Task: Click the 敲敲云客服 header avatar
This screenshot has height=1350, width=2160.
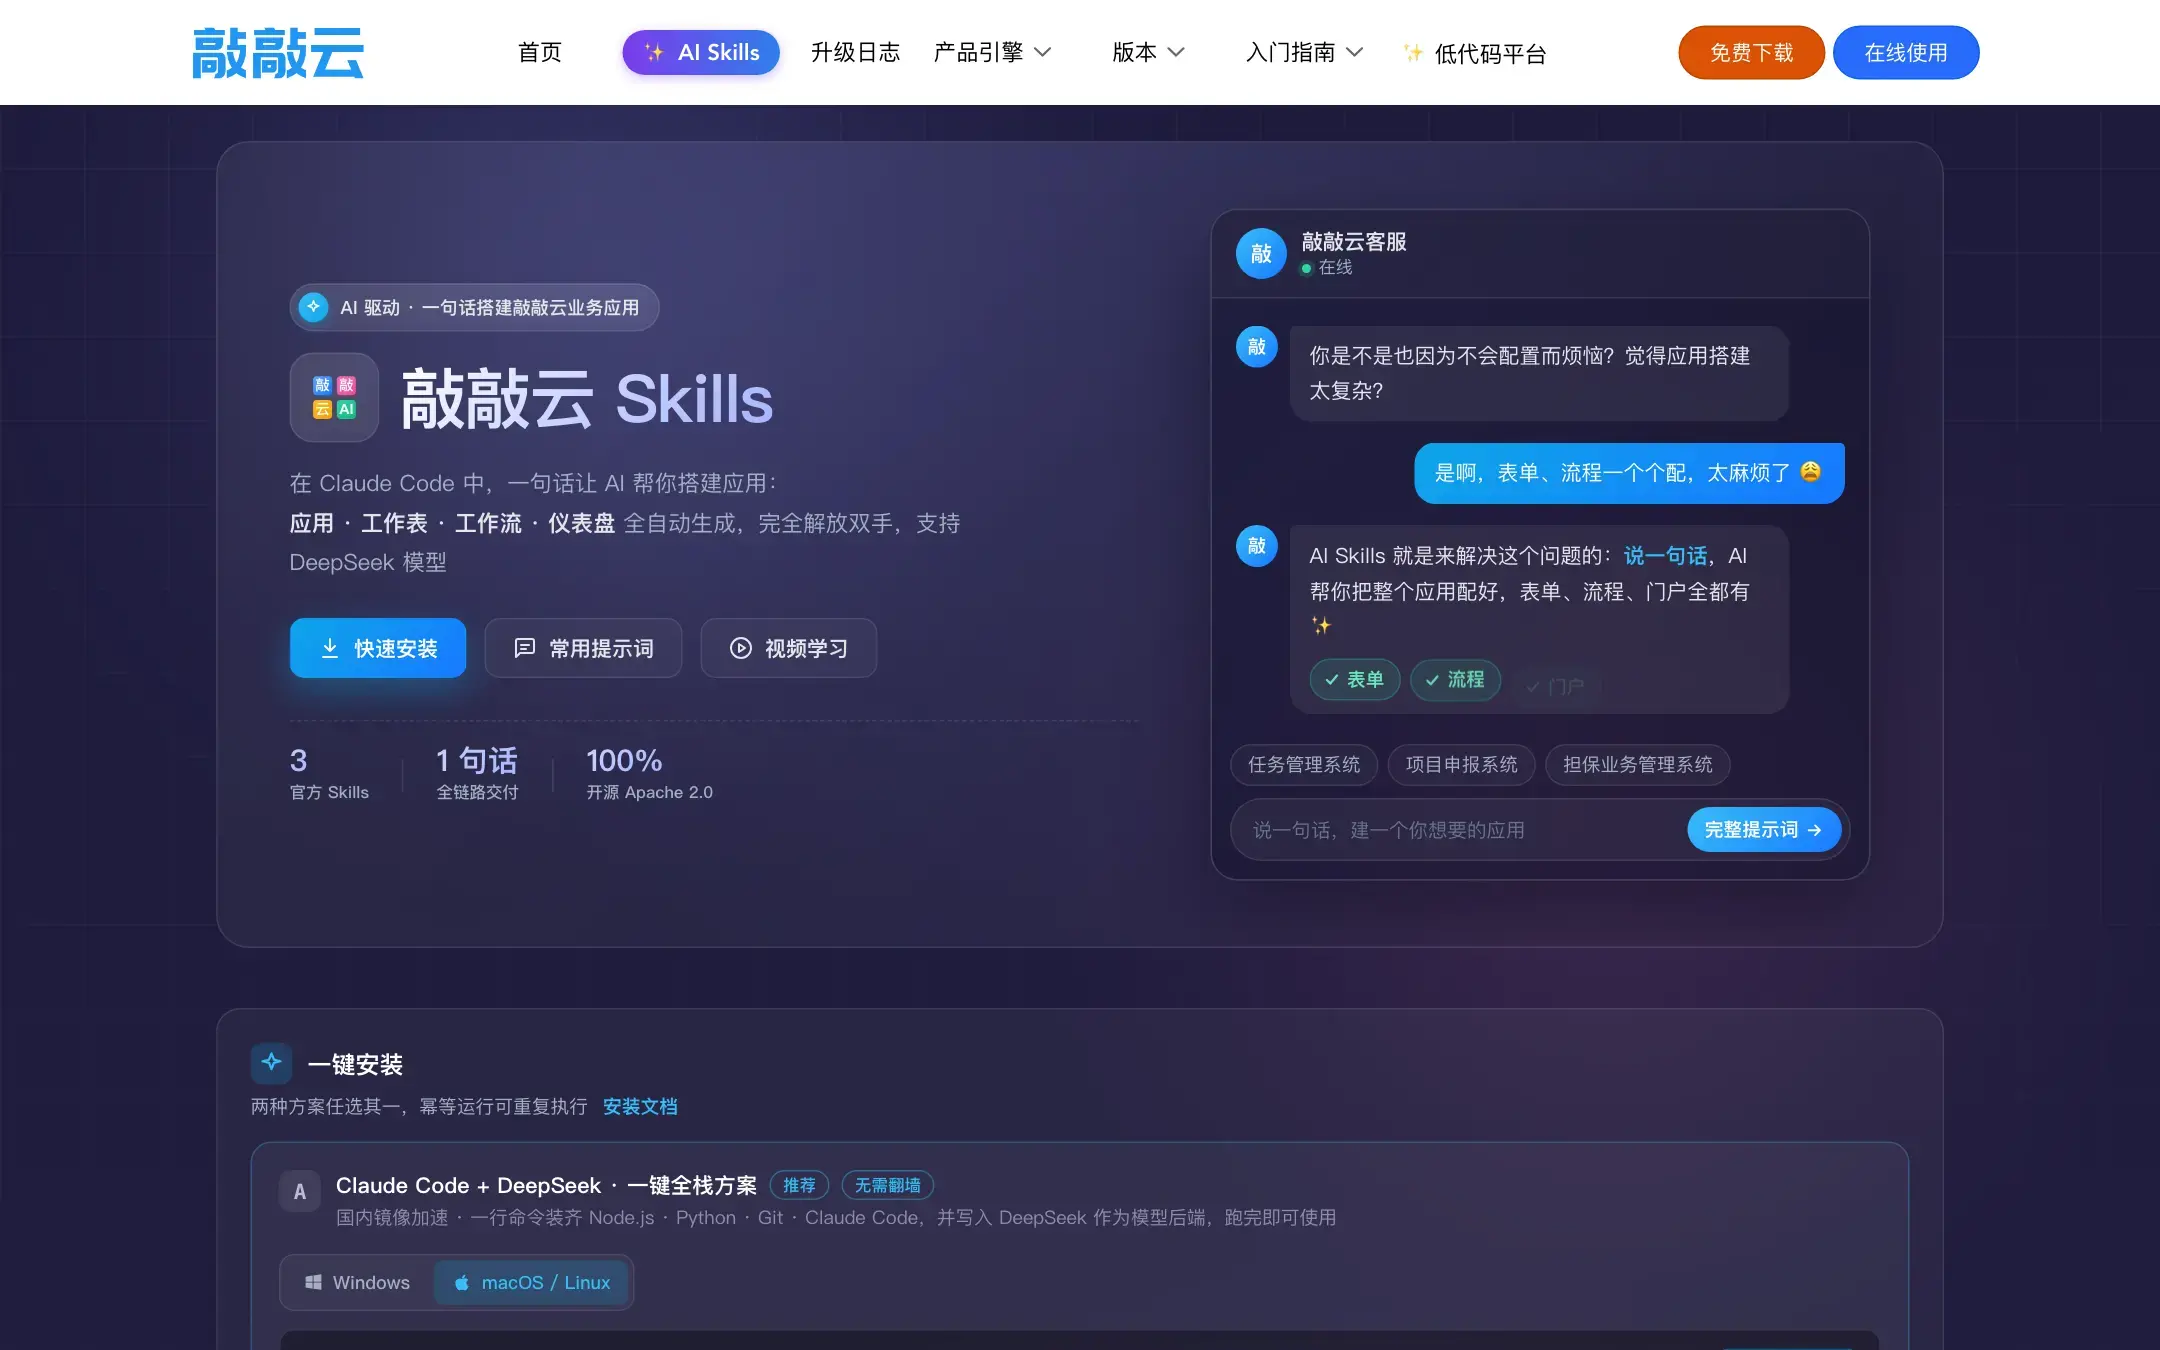Action: 1261,254
